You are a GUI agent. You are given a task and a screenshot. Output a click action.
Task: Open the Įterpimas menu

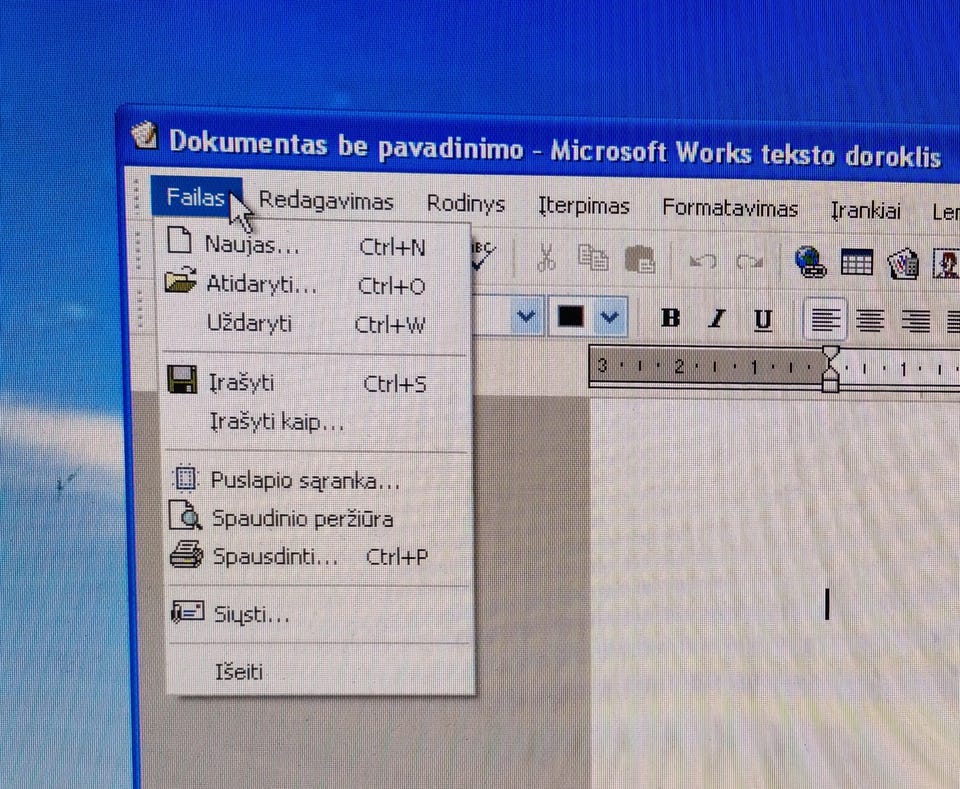(x=583, y=206)
